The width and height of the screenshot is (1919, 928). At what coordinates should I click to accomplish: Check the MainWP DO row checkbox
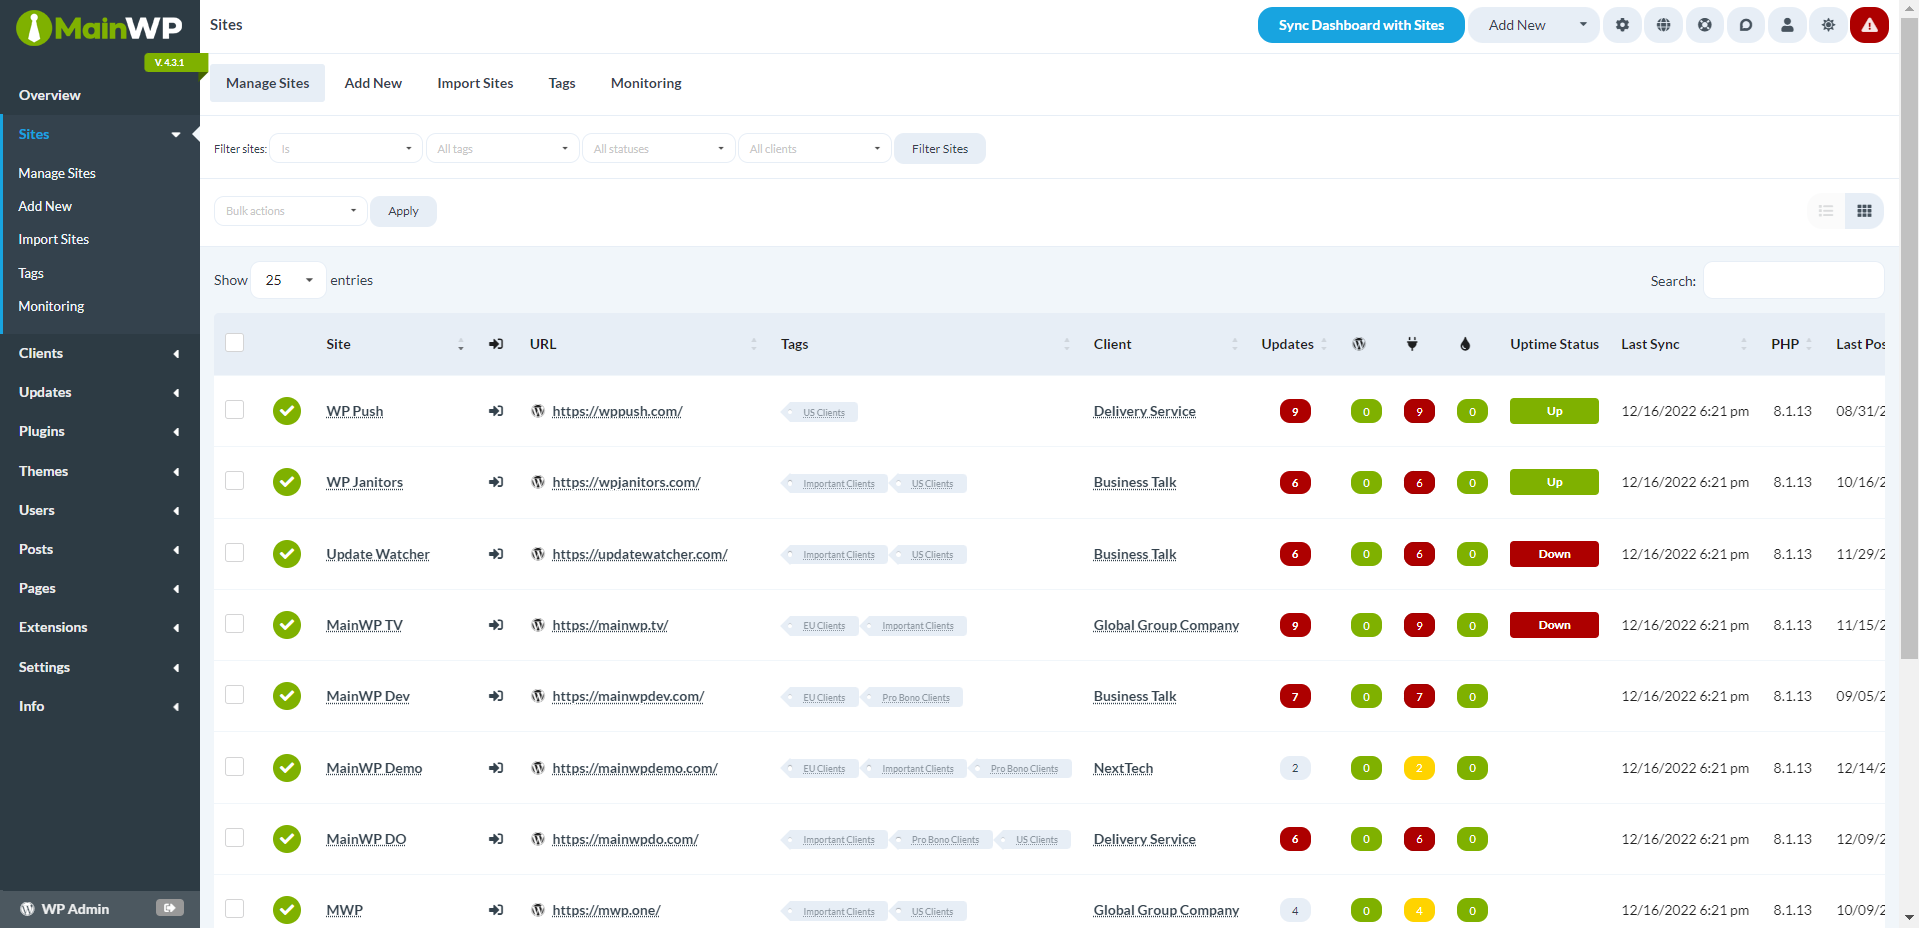235,838
